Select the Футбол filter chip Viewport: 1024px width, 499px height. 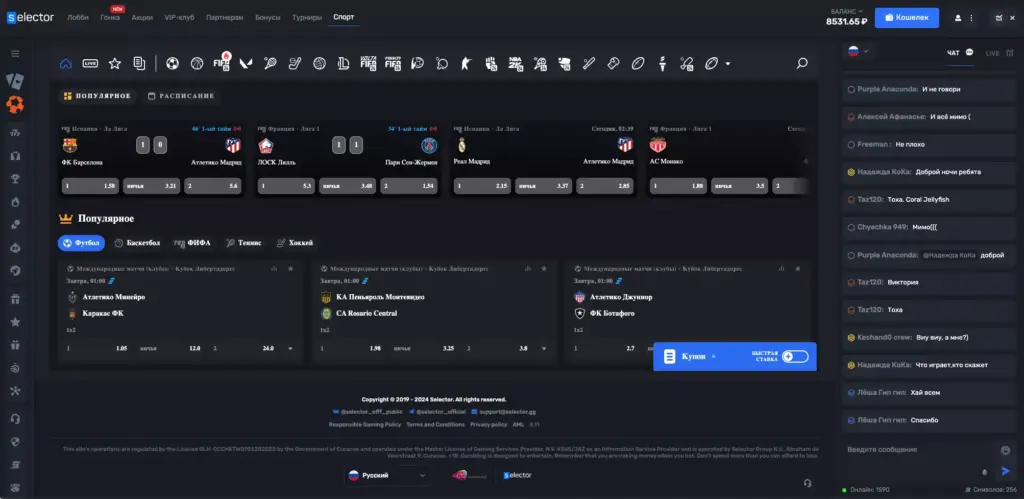[81, 243]
